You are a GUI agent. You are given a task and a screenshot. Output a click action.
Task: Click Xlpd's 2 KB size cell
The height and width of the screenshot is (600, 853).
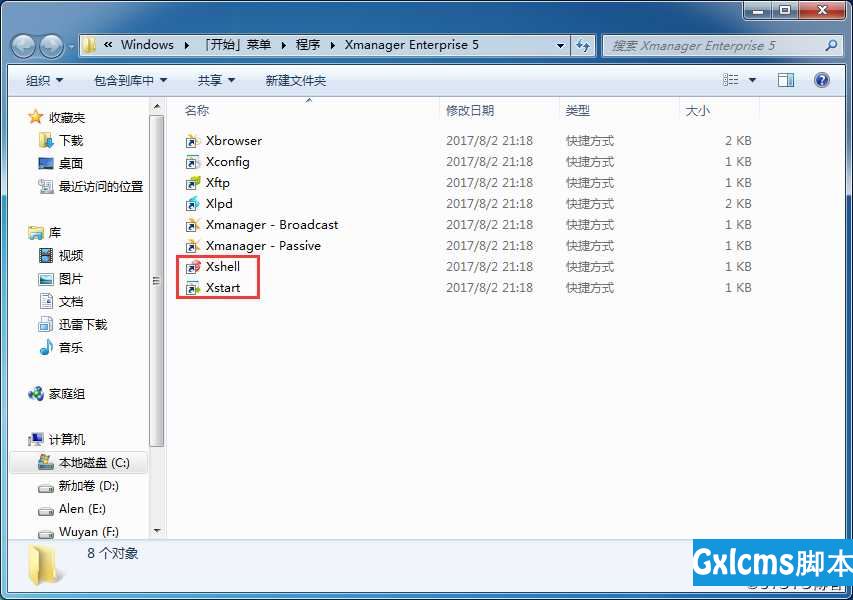click(738, 204)
